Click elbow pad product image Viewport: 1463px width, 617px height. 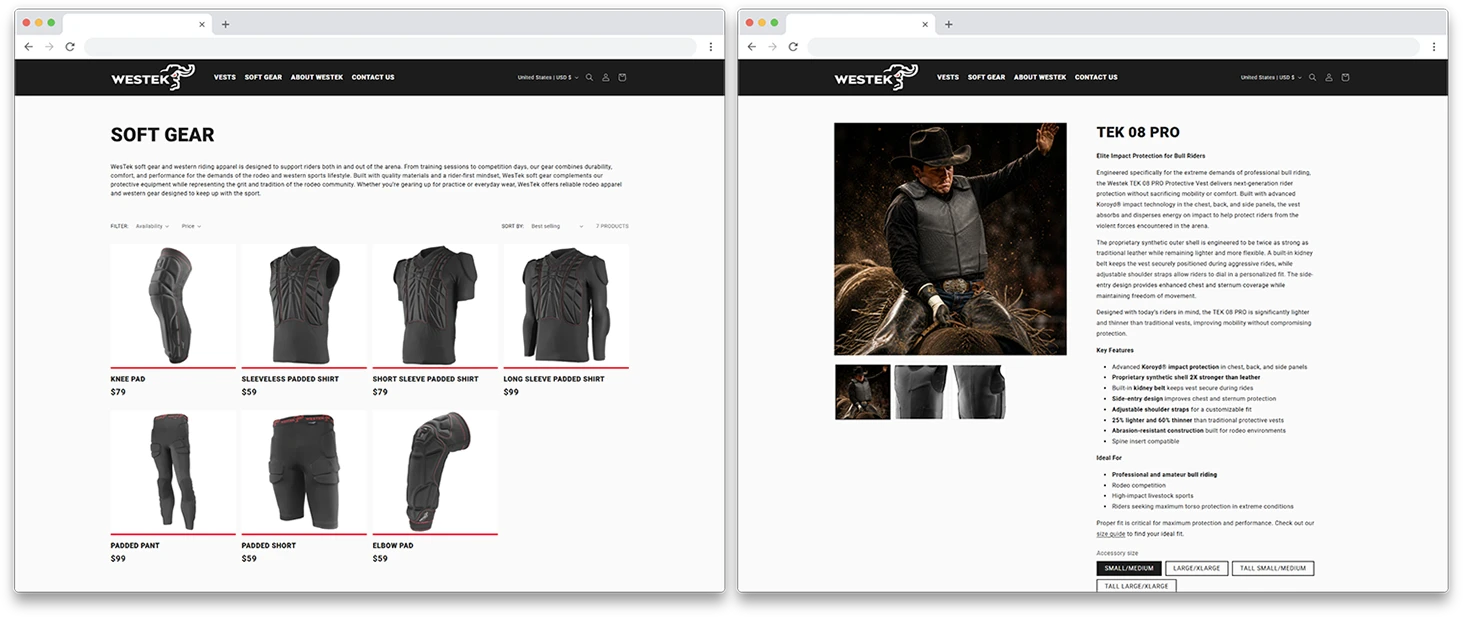[x=435, y=472]
